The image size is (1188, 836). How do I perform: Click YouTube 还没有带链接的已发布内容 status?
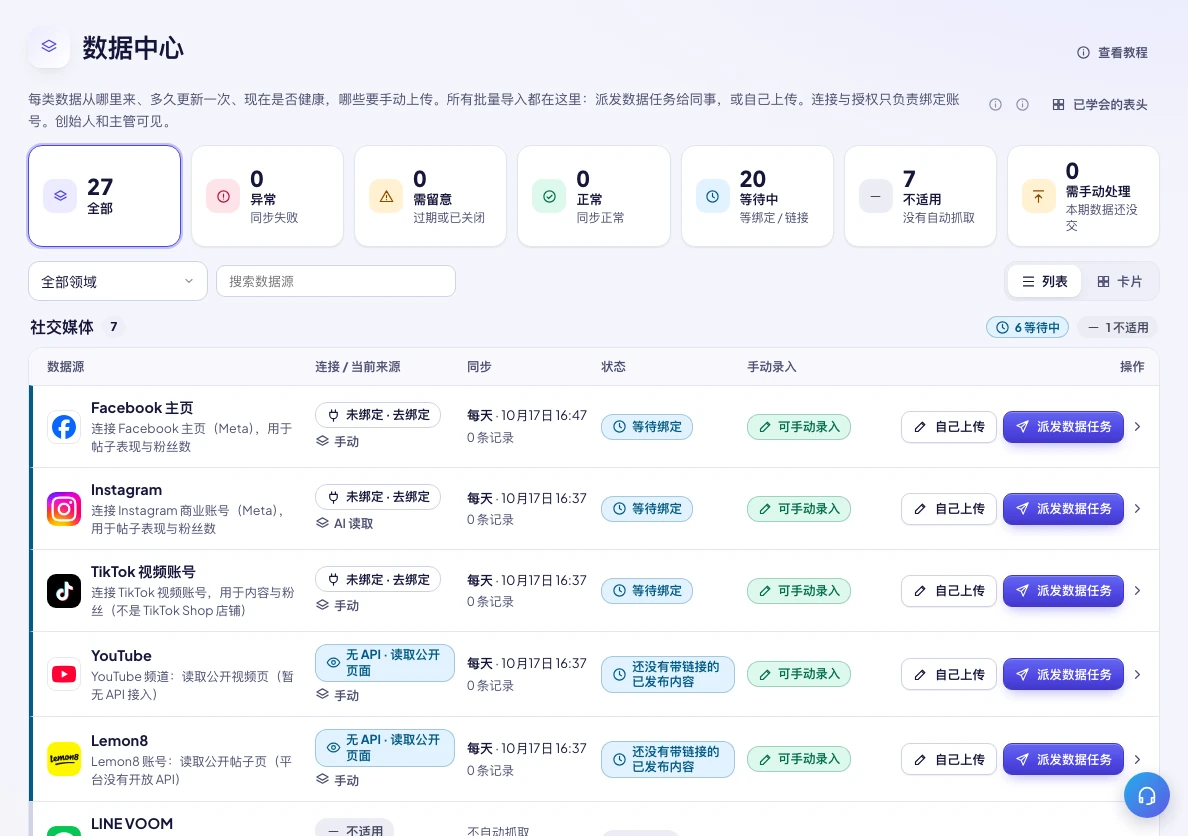pyautogui.click(x=667, y=674)
